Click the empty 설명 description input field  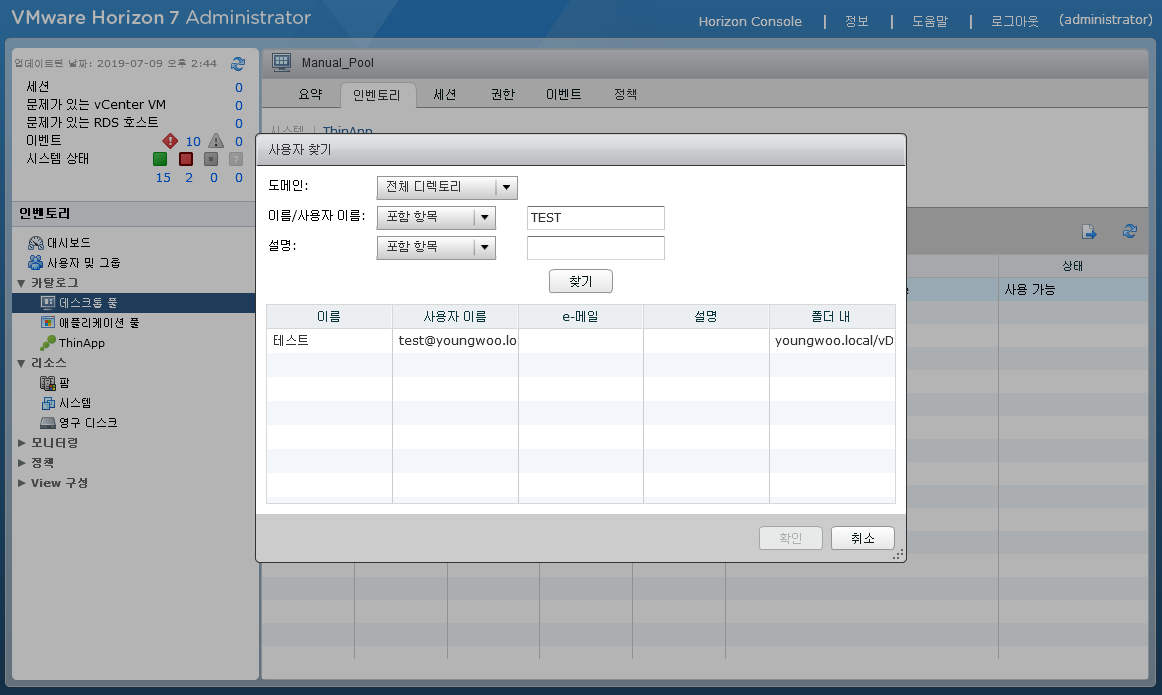point(596,247)
